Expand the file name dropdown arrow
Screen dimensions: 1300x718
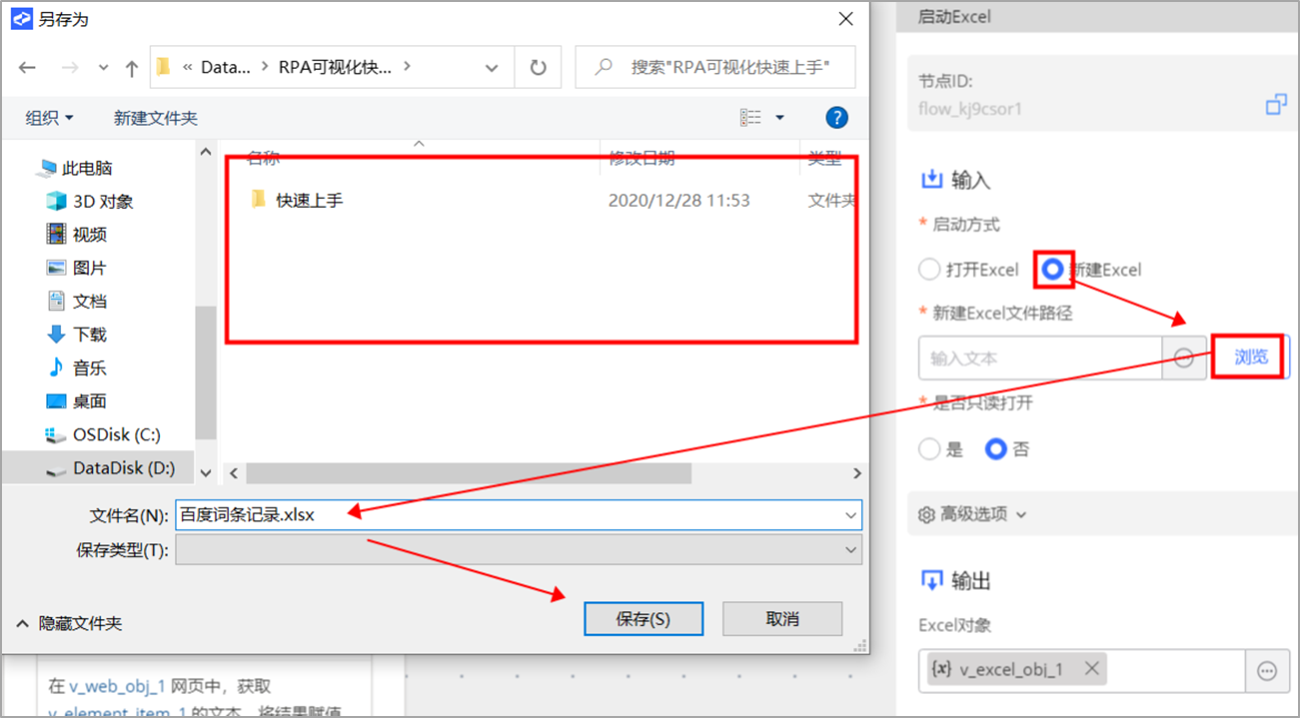[851, 515]
